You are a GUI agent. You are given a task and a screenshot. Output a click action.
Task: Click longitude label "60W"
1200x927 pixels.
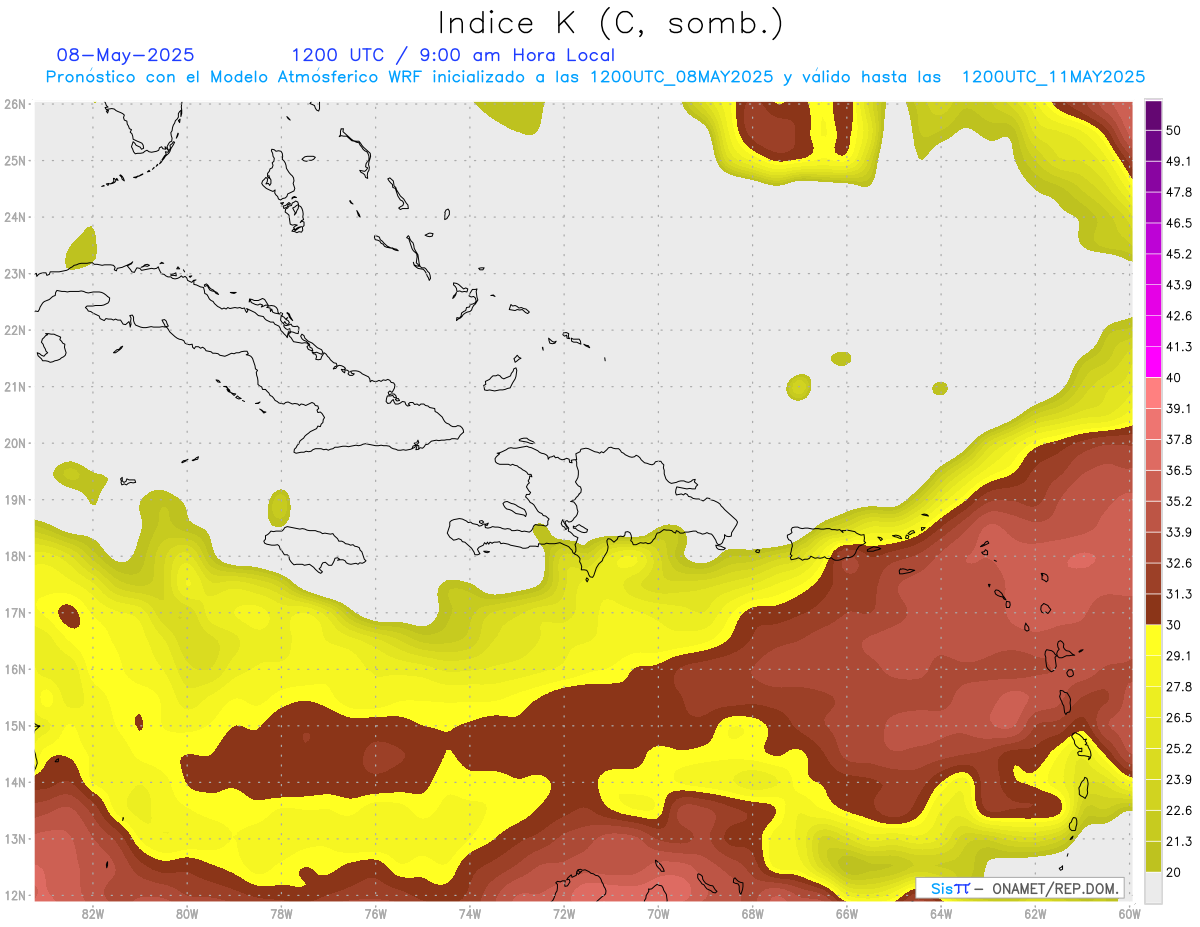(1129, 913)
